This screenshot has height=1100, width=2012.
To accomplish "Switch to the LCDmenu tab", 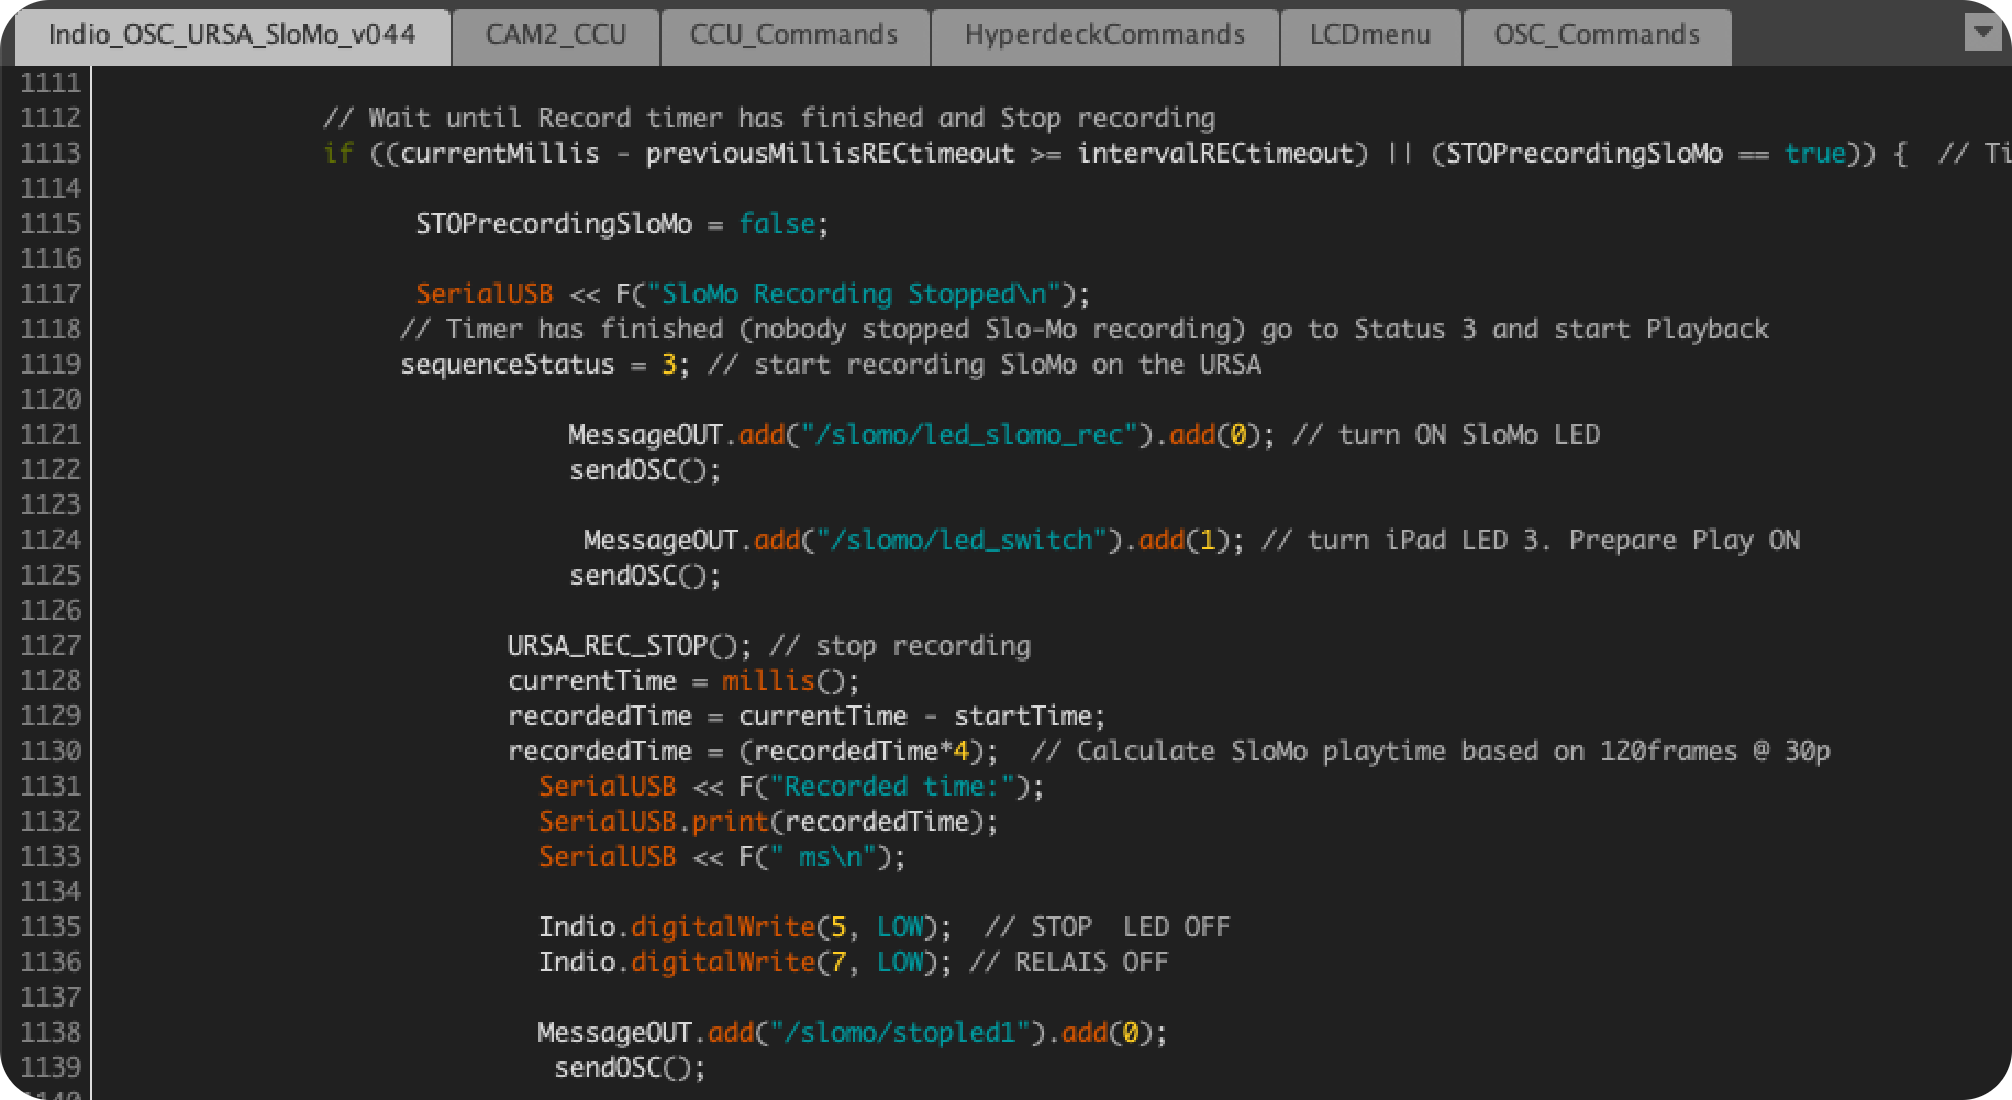I will tap(1370, 35).
